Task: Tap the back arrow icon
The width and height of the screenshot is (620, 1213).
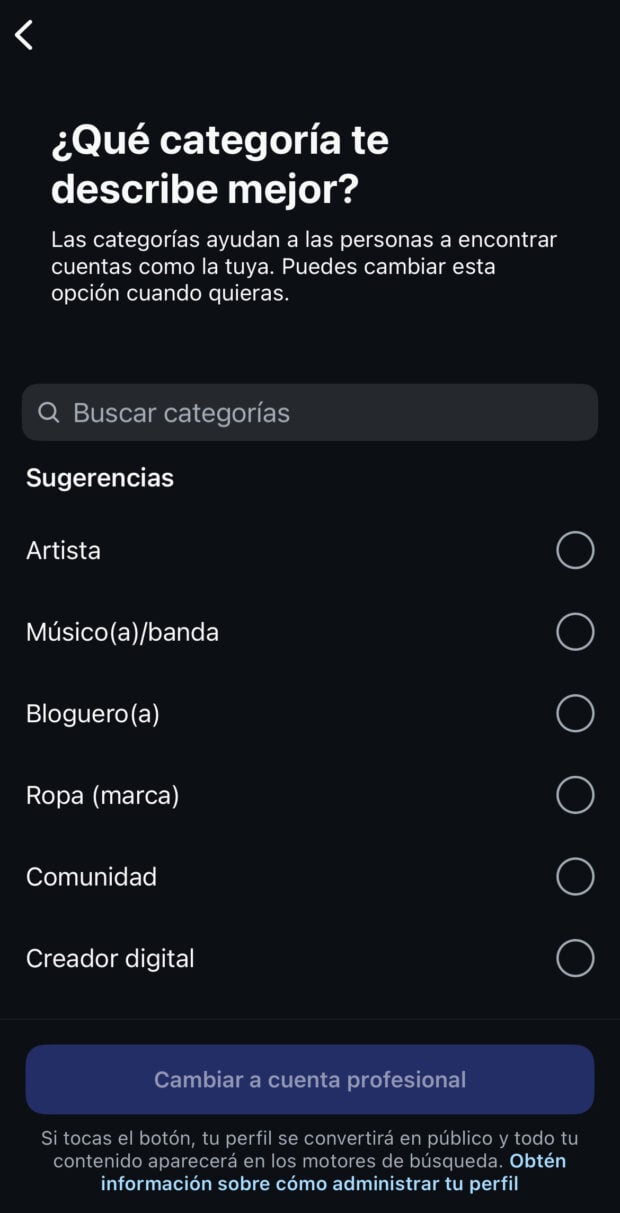Action: [x=25, y=35]
